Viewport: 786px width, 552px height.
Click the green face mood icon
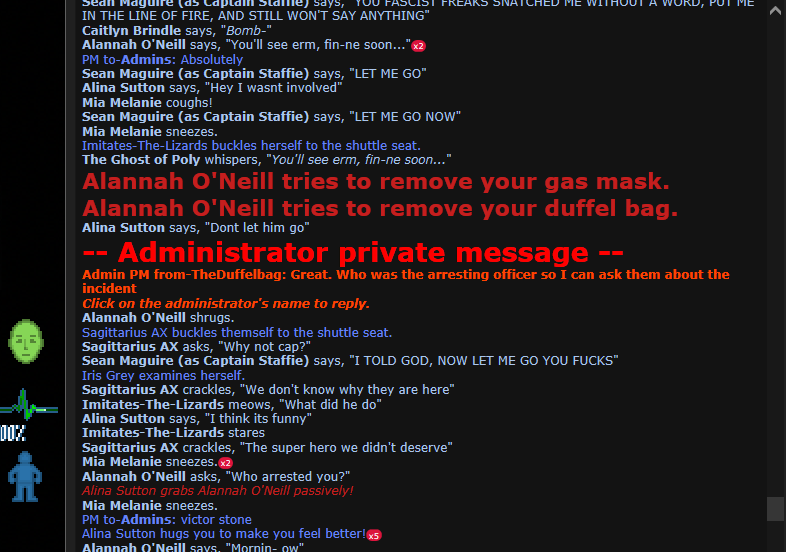pyautogui.click(x=26, y=341)
